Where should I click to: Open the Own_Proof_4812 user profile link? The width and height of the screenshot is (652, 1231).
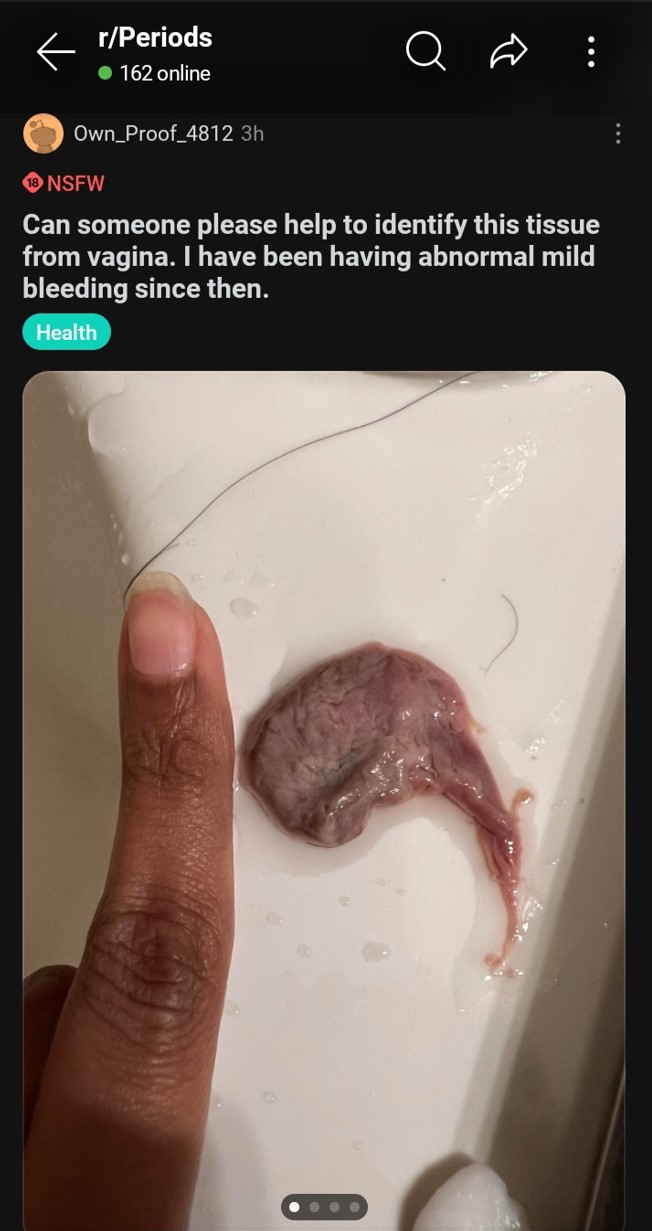coord(153,133)
